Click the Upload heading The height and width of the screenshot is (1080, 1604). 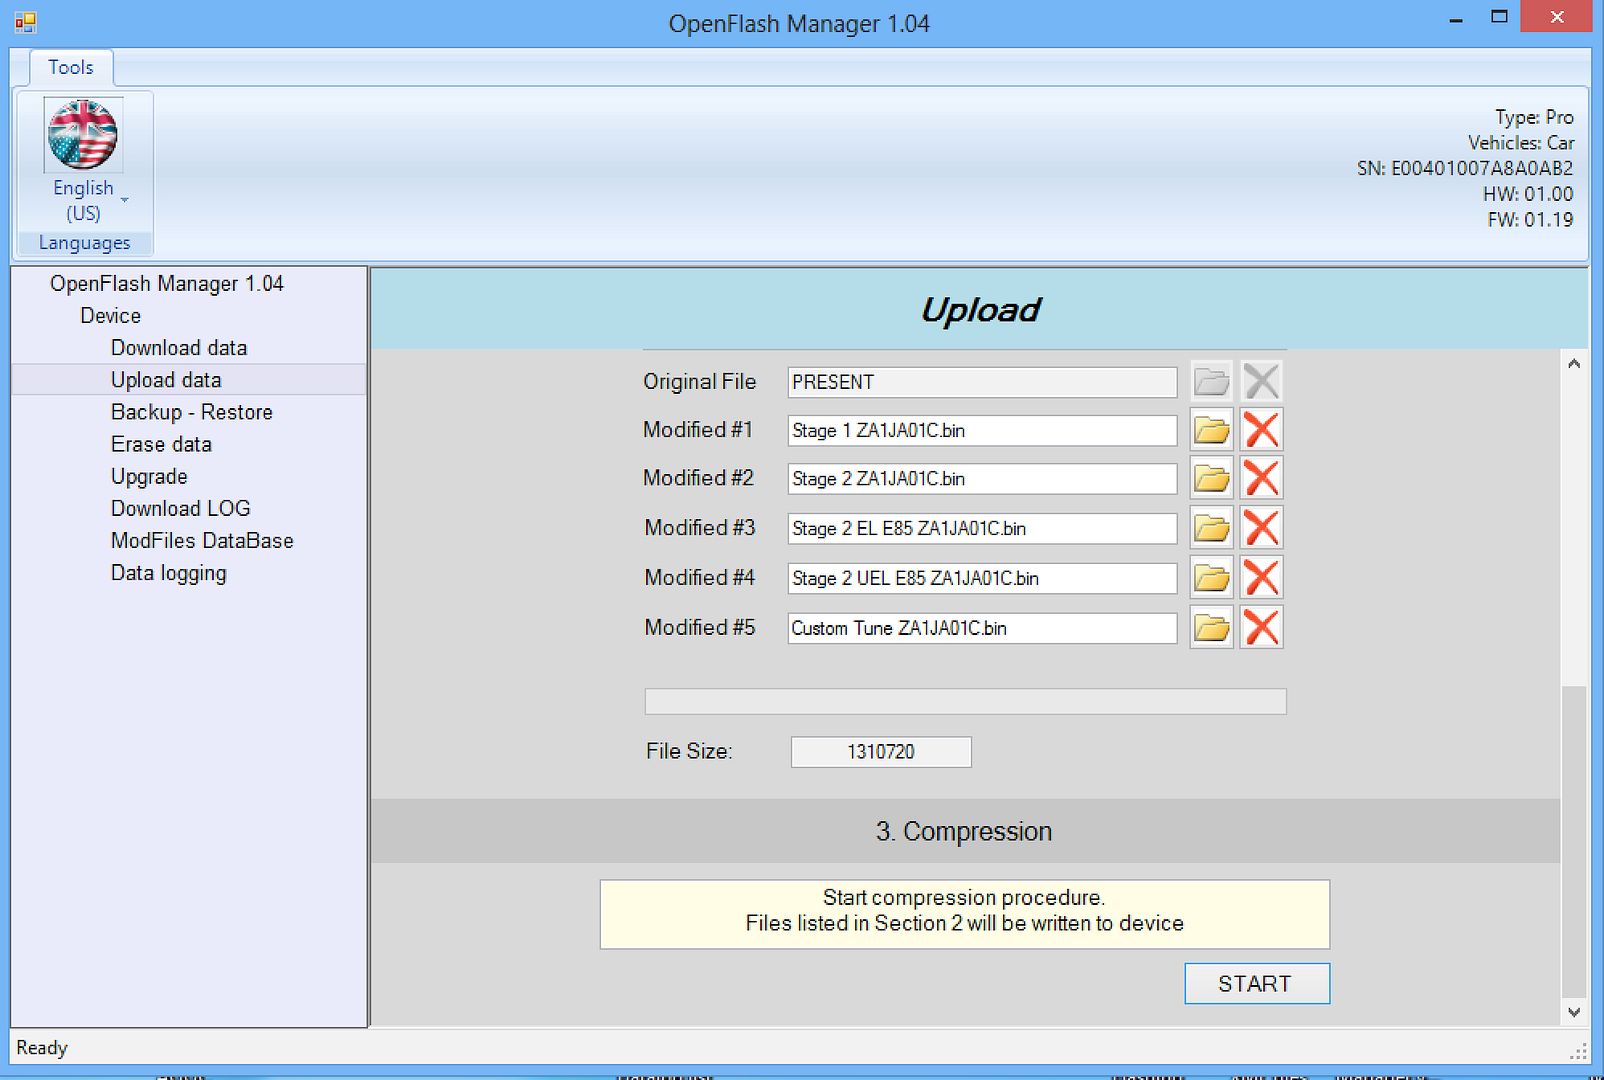[980, 310]
